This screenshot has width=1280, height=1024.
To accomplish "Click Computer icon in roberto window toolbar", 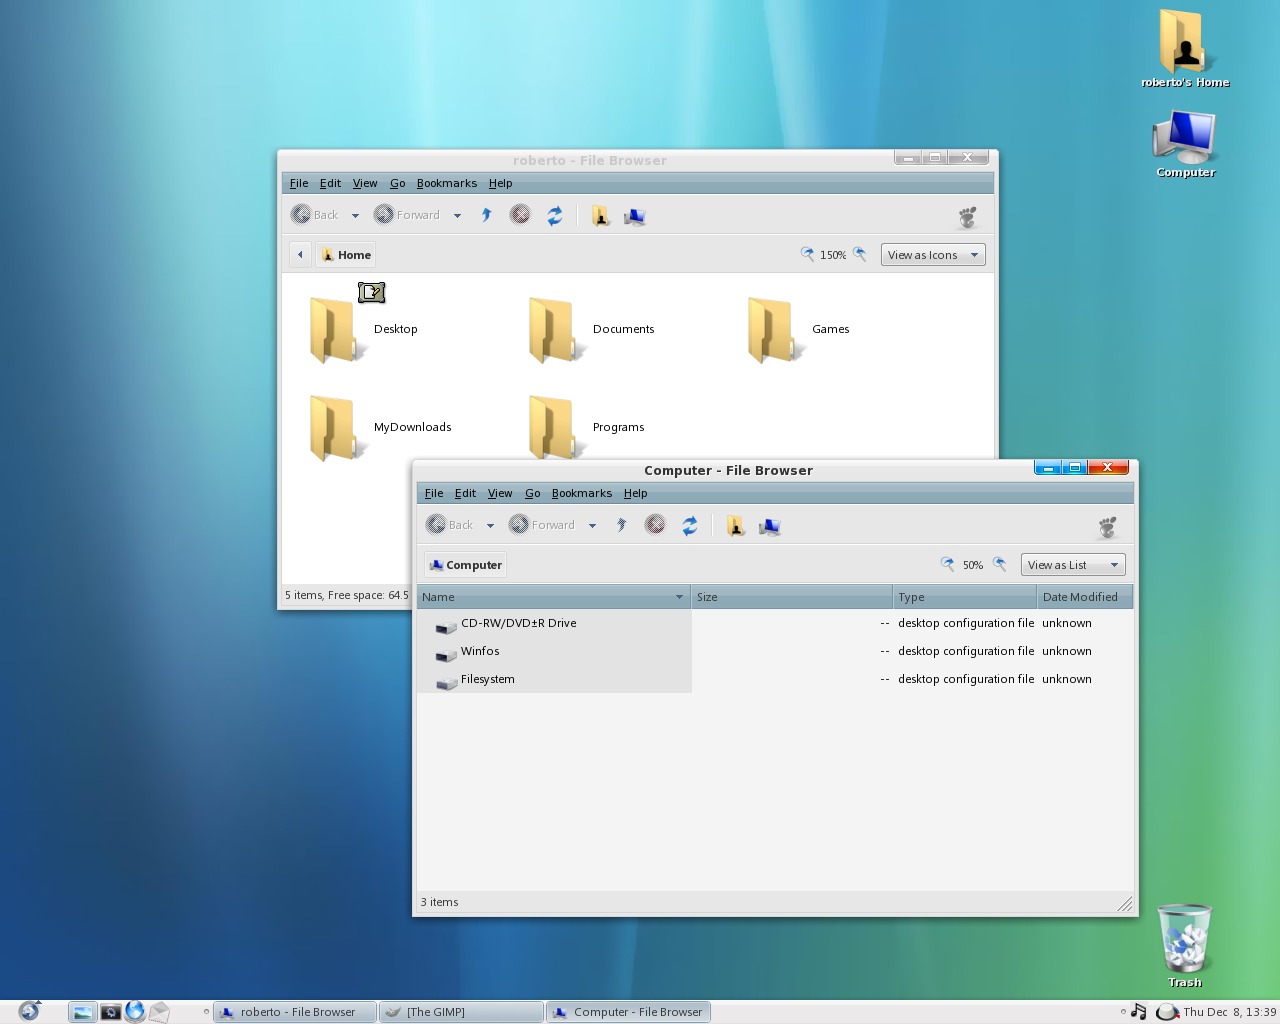I will click(x=635, y=216).
